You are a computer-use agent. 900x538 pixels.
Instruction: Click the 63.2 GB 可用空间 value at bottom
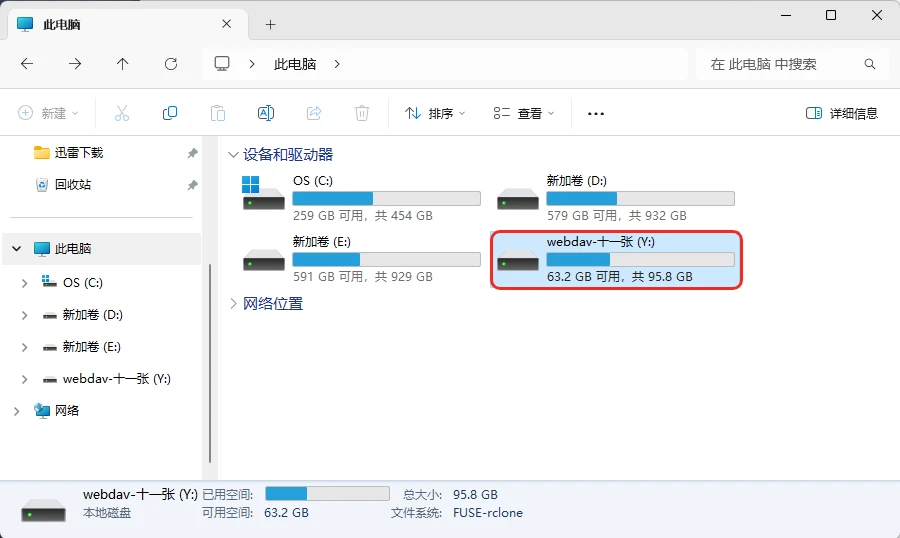[286, 513]
